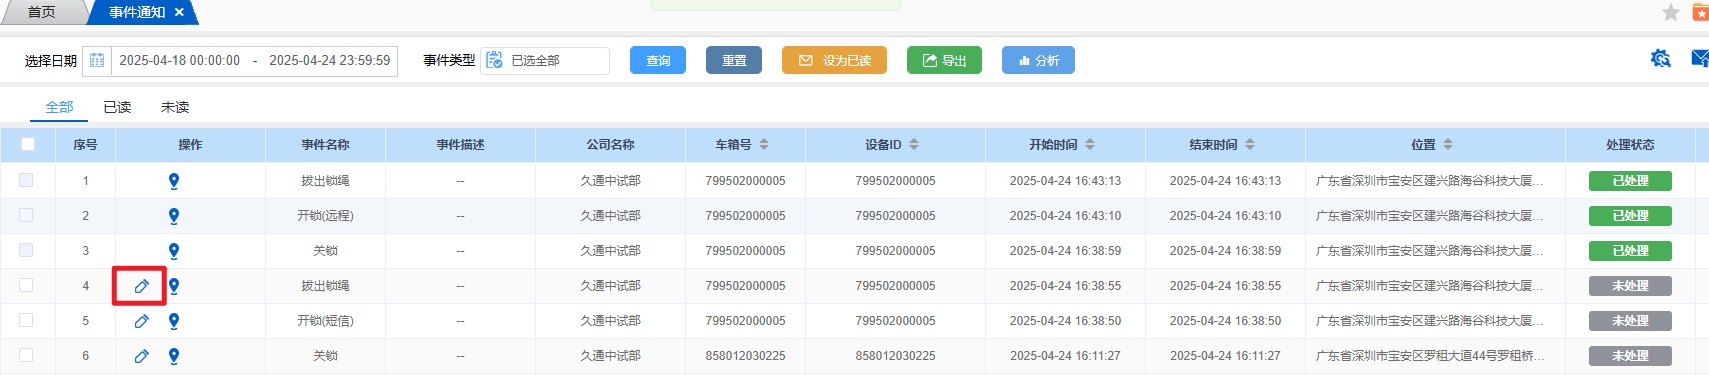
Task: Show map location pin for row 5
Action: pos(174,321)
